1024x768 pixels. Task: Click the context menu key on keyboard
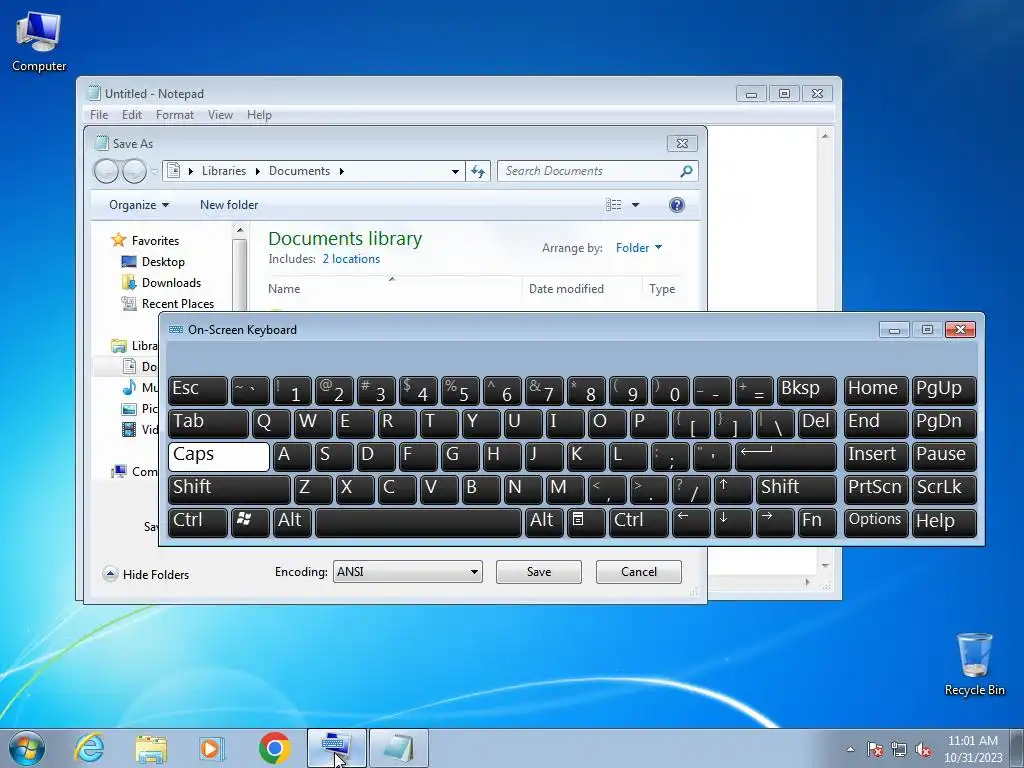coord(586,522)
